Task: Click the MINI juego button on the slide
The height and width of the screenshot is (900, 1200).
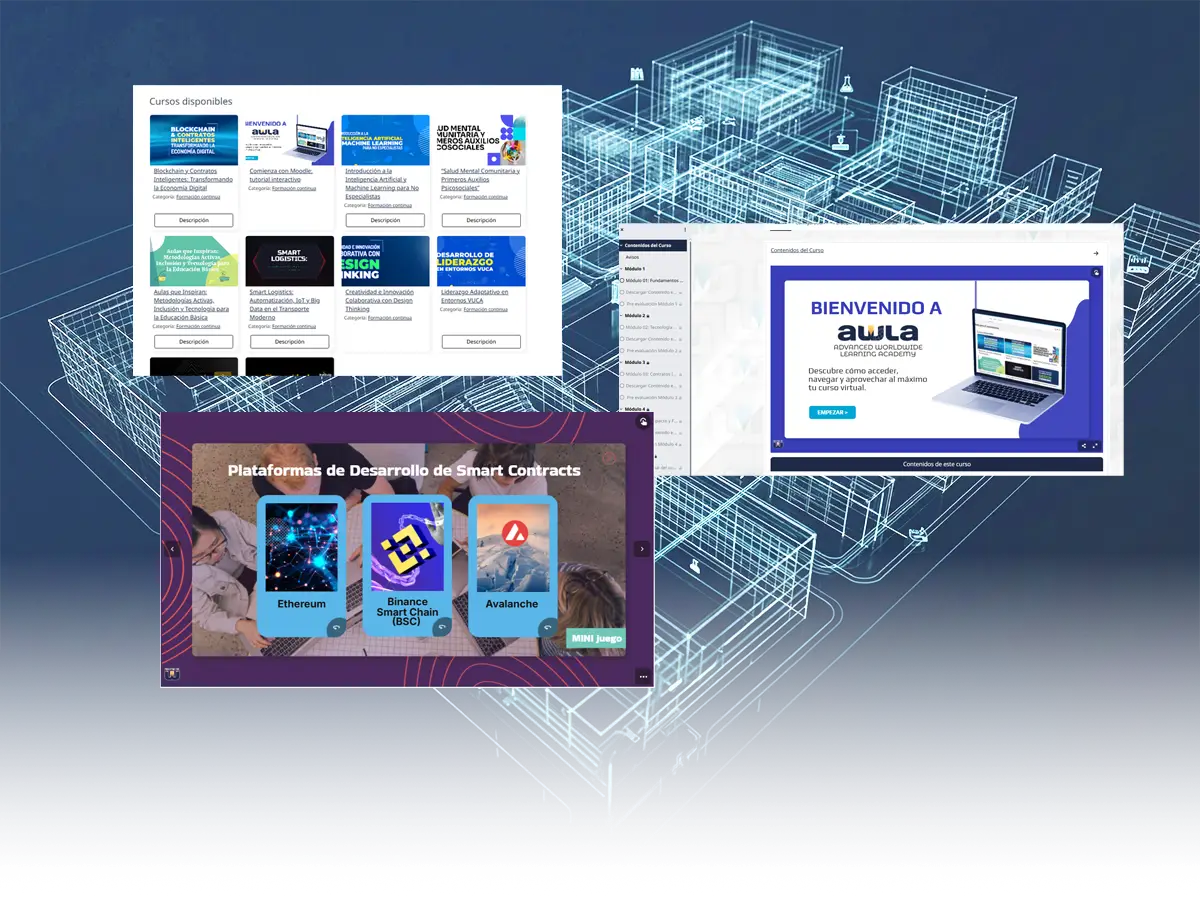Action: click(x=595, y=638)
